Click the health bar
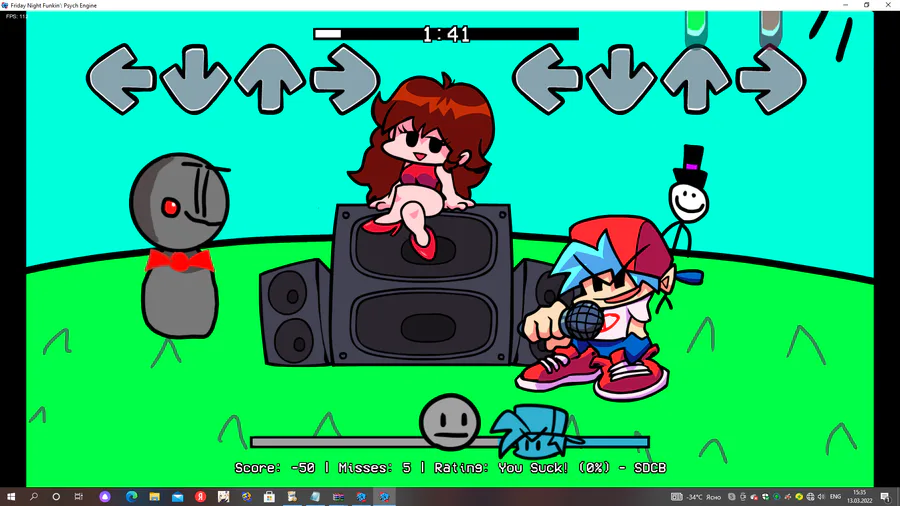 click(450, 442)
